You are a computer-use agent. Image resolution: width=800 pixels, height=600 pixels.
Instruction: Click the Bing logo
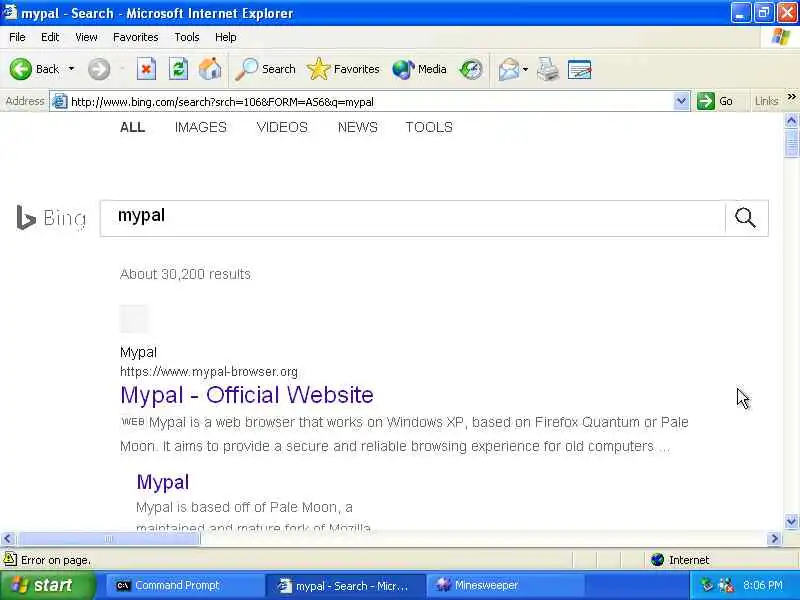pos(51,218)
